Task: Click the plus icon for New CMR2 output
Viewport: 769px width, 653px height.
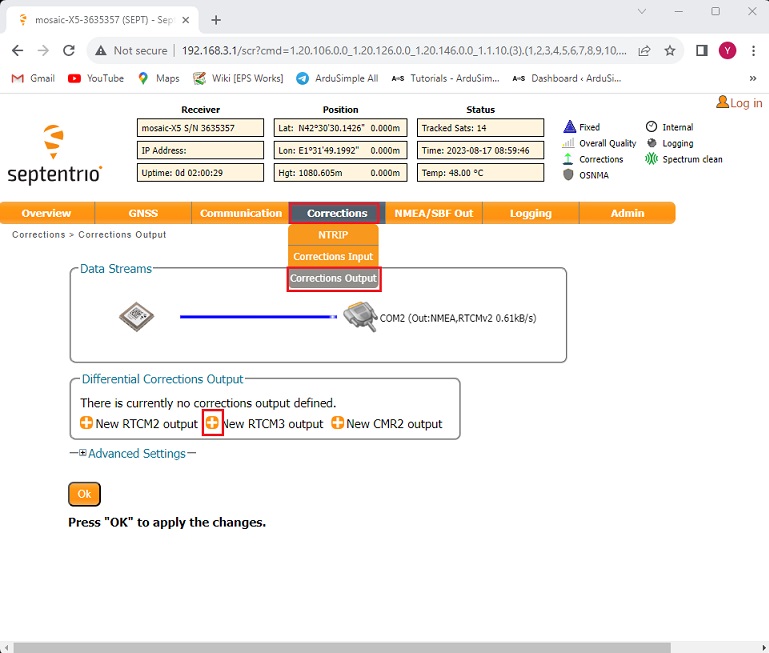Action: 337,424
